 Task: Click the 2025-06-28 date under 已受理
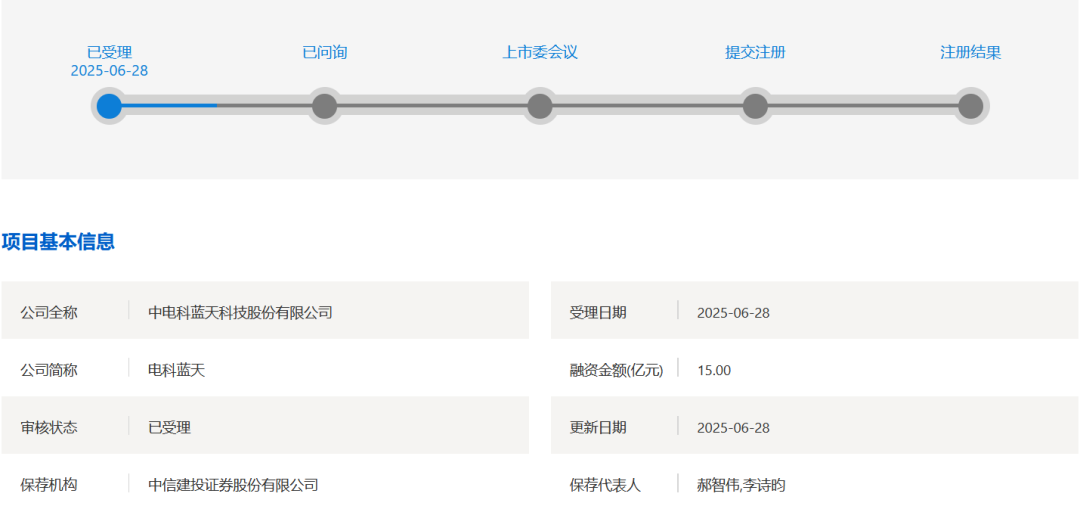pos(110,71)
